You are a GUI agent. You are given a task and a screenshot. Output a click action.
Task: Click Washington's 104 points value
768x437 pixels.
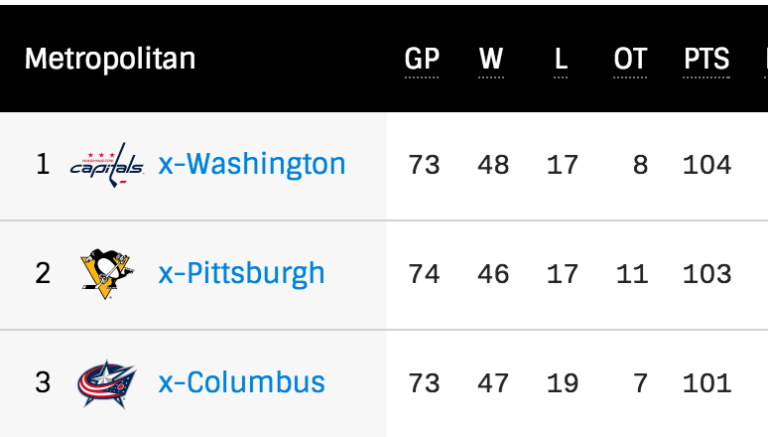click(707, 164)
